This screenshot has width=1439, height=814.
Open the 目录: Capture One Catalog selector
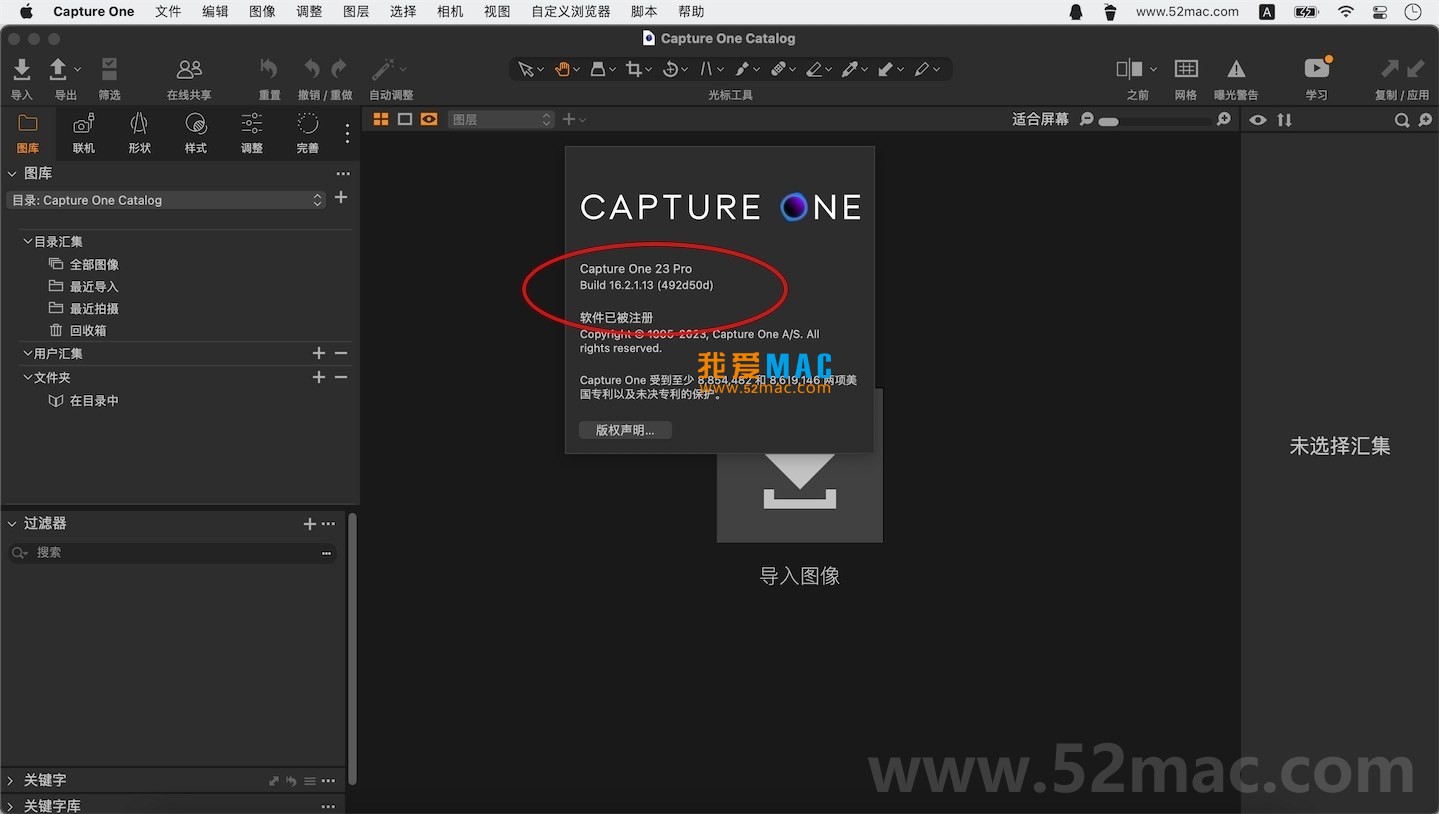[166, 200]
